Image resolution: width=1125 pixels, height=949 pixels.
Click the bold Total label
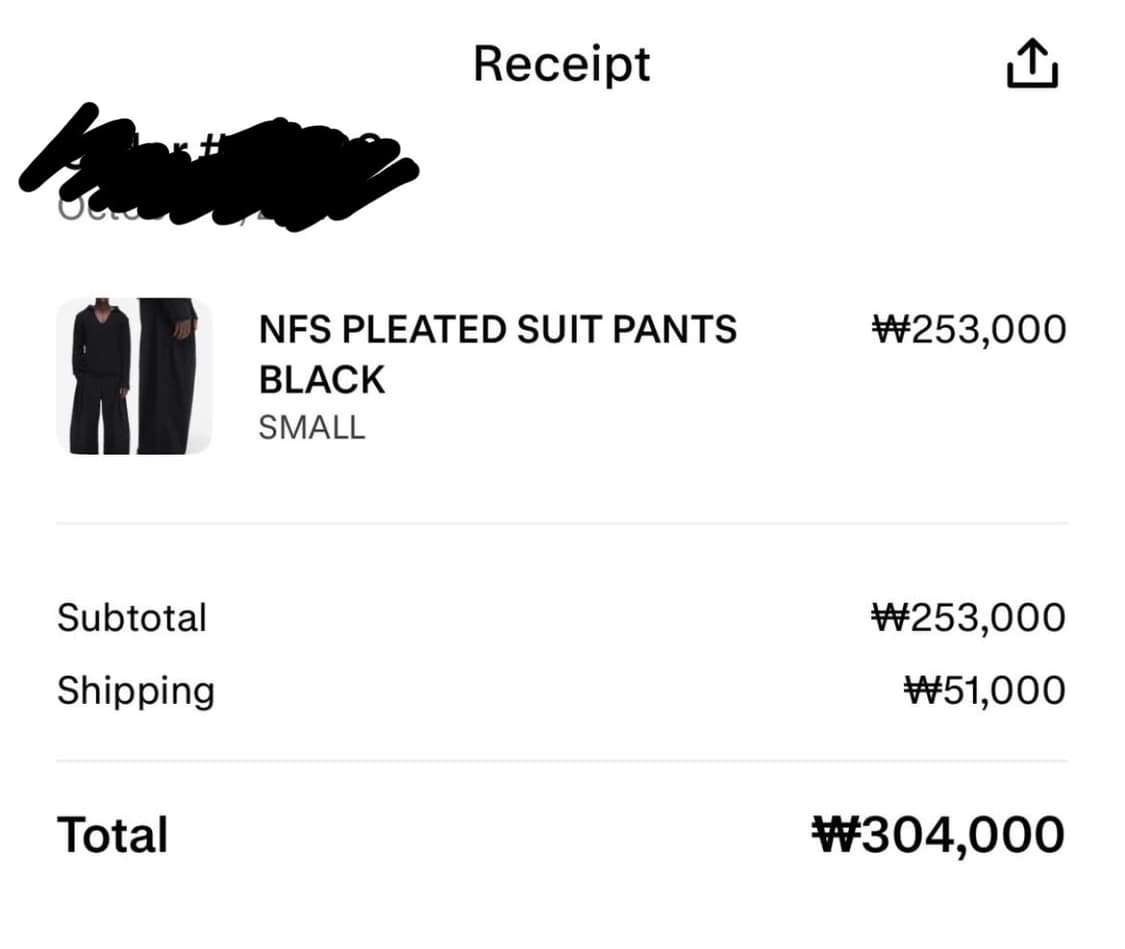(112, 835)
